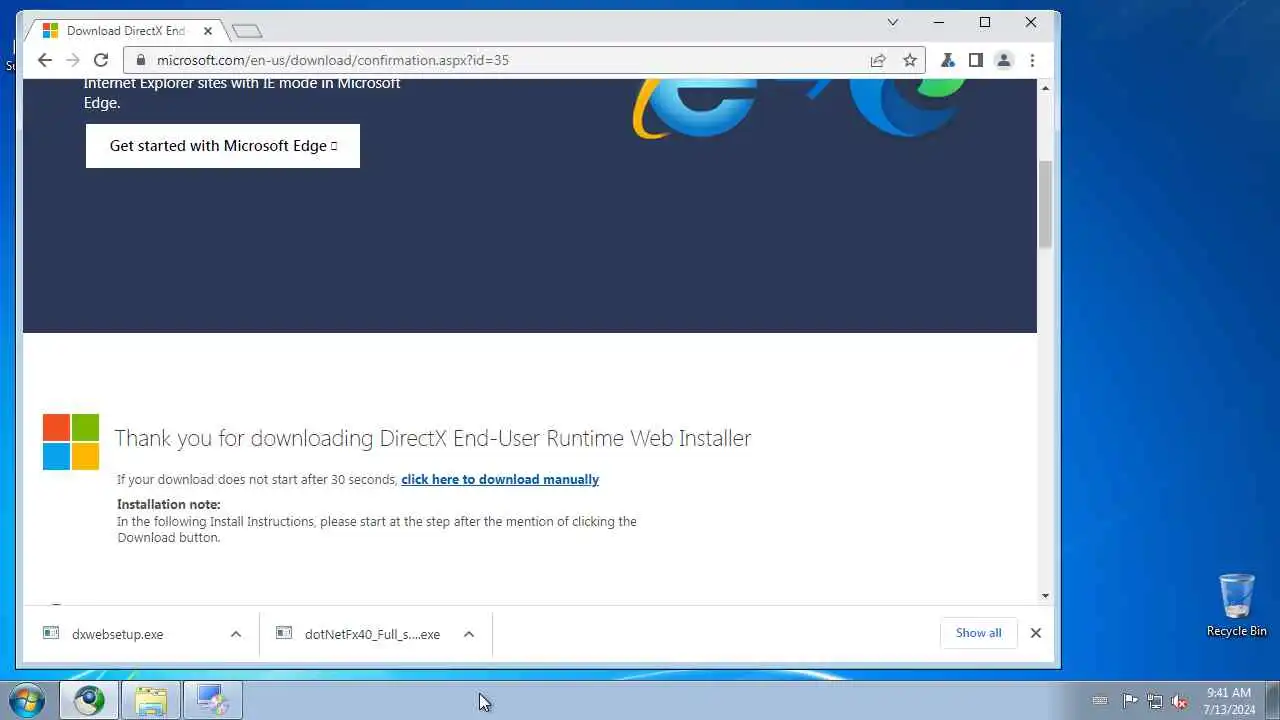Viewport: 1280px width, 720px height.
Task: Open the Chrome Labs flask icon
Action: (x=947, y=60)
